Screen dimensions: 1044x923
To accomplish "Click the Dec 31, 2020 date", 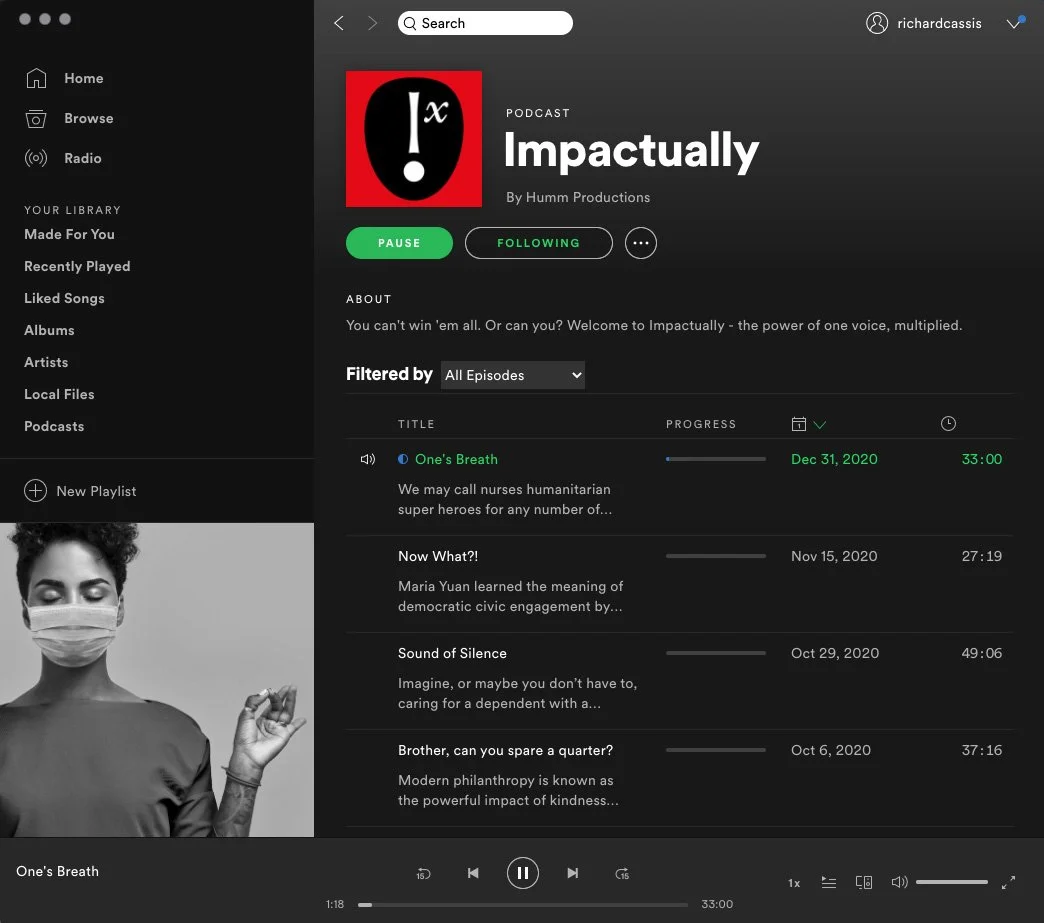I will coord(834,460).
